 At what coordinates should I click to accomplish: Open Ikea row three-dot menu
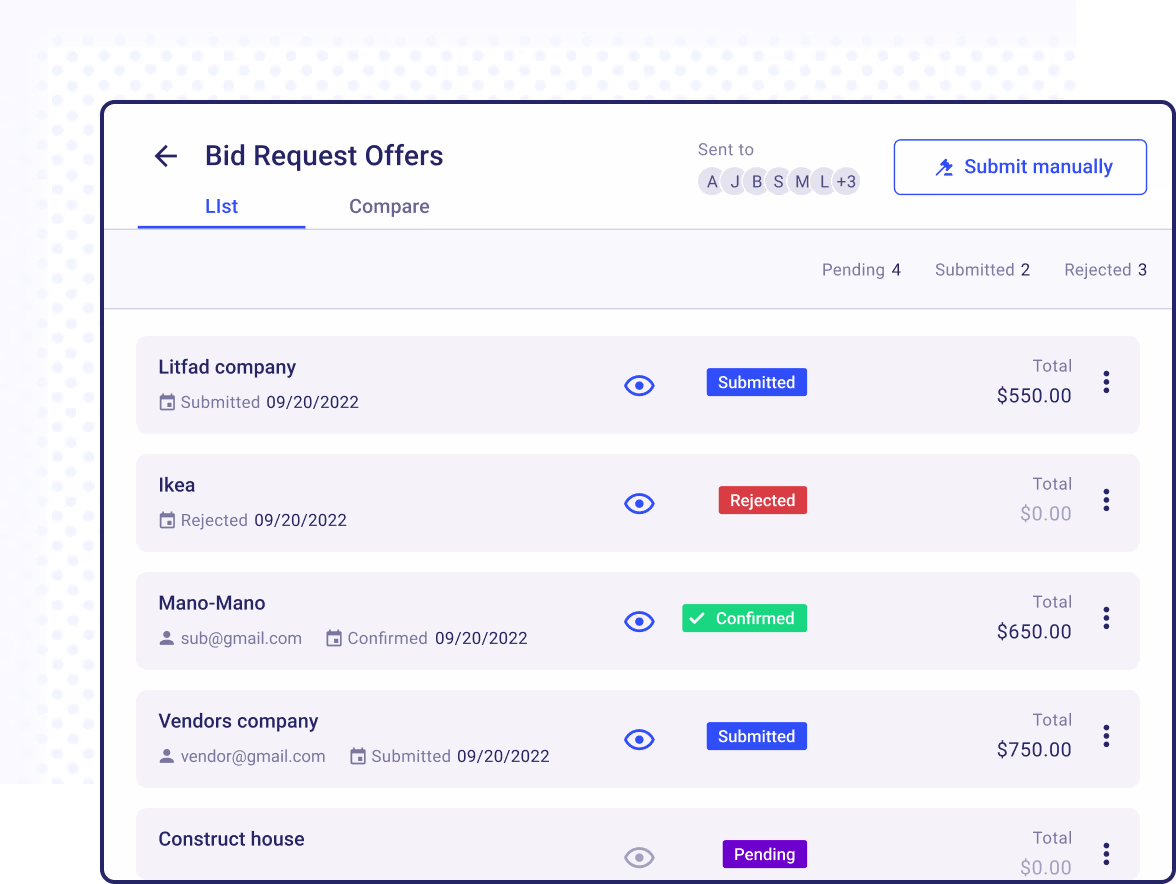pyautogui.click(x=1106, y=500)
